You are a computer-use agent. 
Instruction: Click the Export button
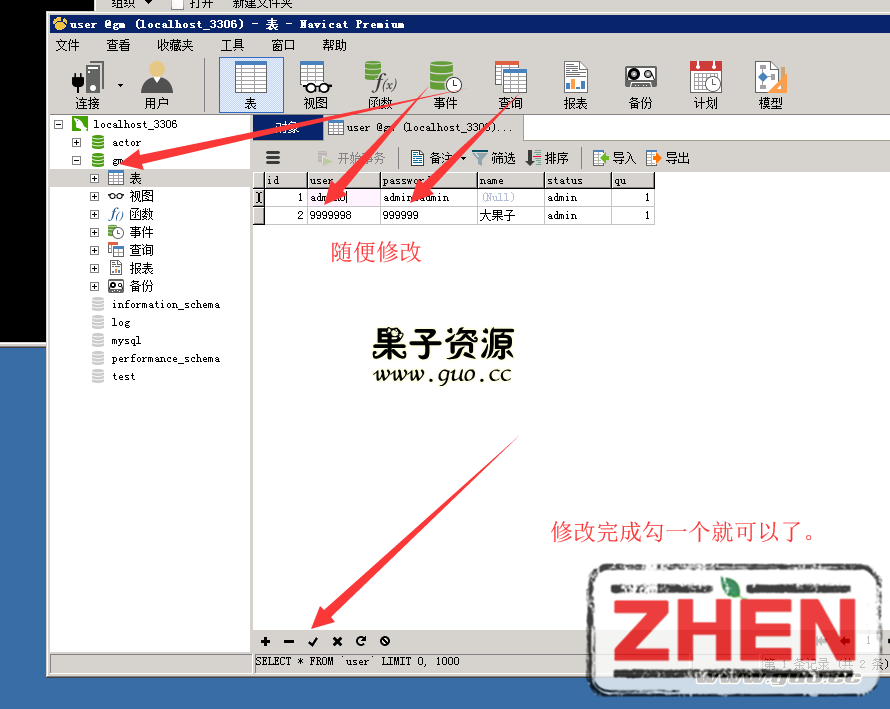click(x=668, y=158)
